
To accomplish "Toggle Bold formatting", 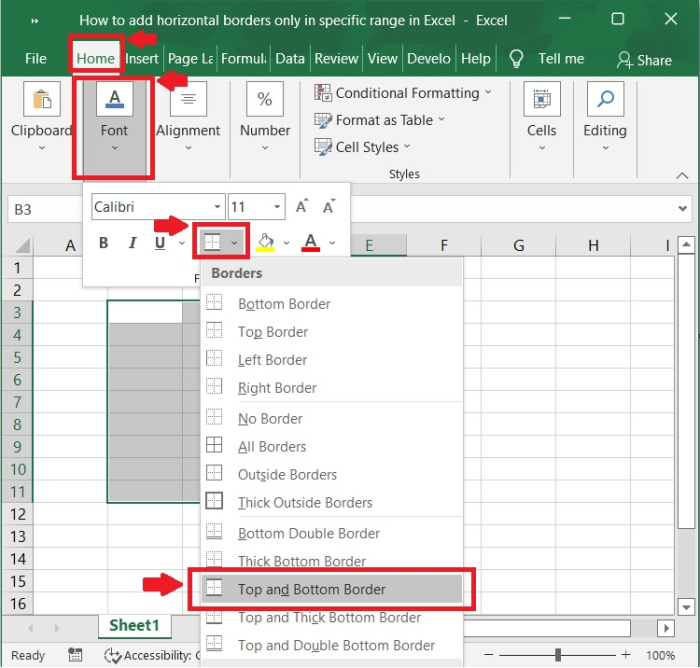I will [104, 242].
